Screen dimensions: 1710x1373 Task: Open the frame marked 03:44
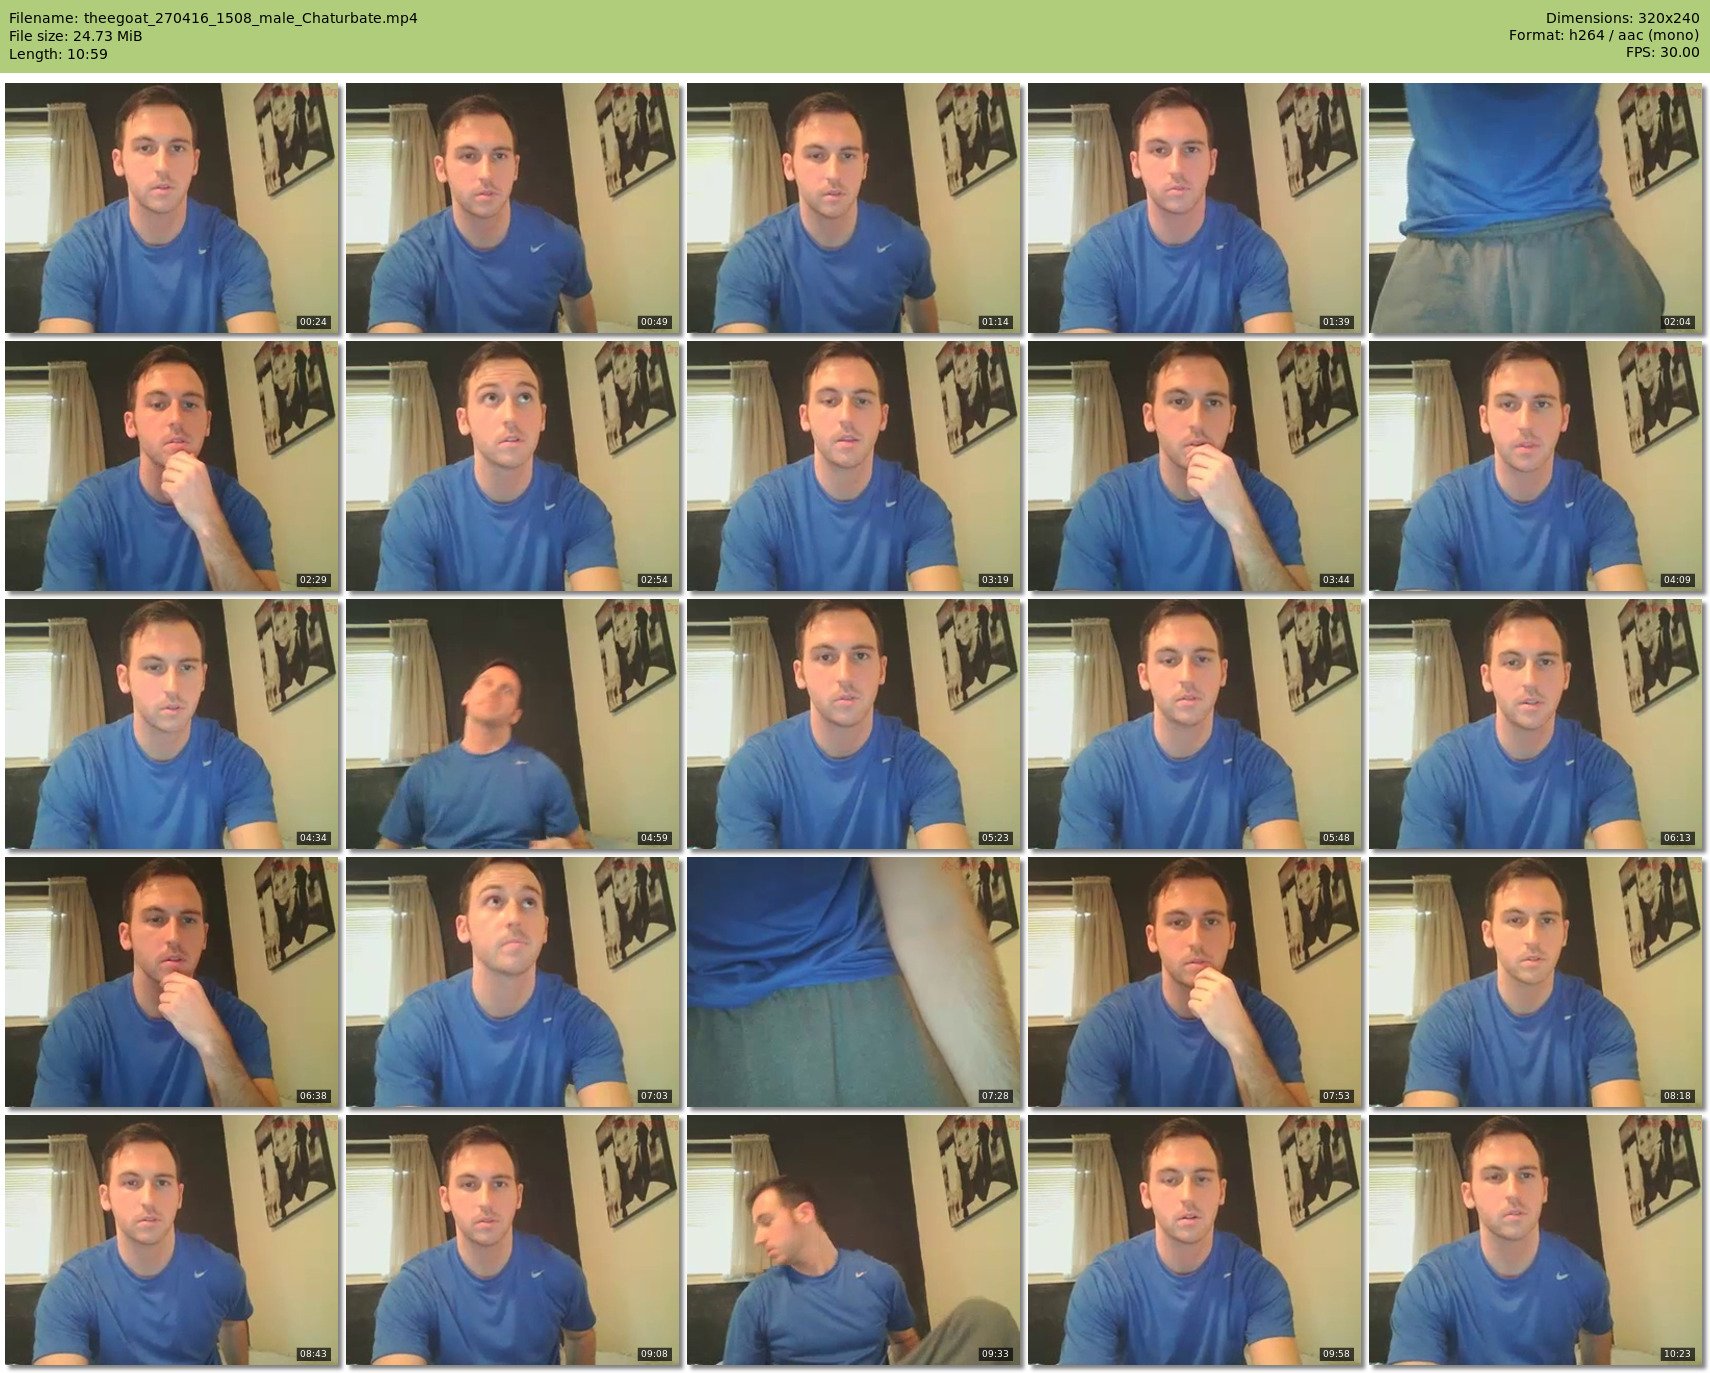point(1195,466)
